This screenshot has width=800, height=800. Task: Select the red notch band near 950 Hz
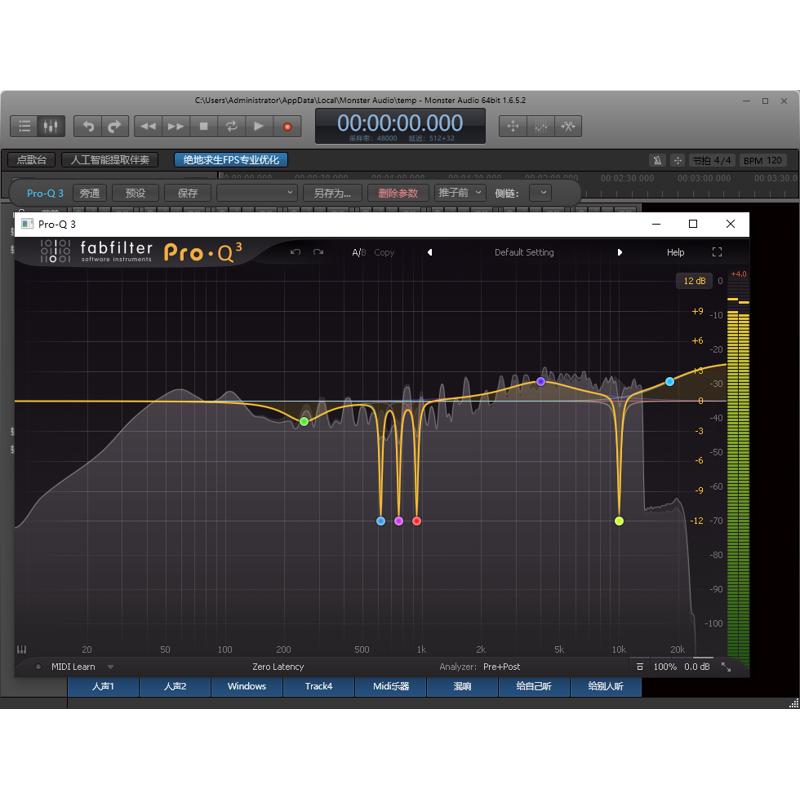point(417,521)
